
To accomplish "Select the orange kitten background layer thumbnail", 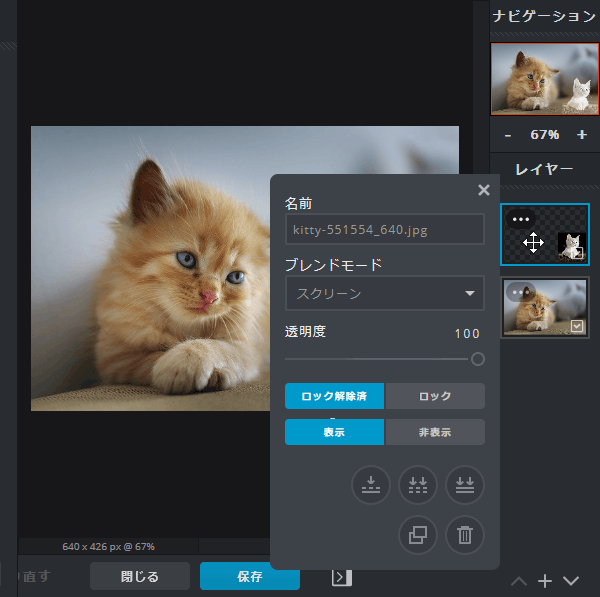I will 545,307.
